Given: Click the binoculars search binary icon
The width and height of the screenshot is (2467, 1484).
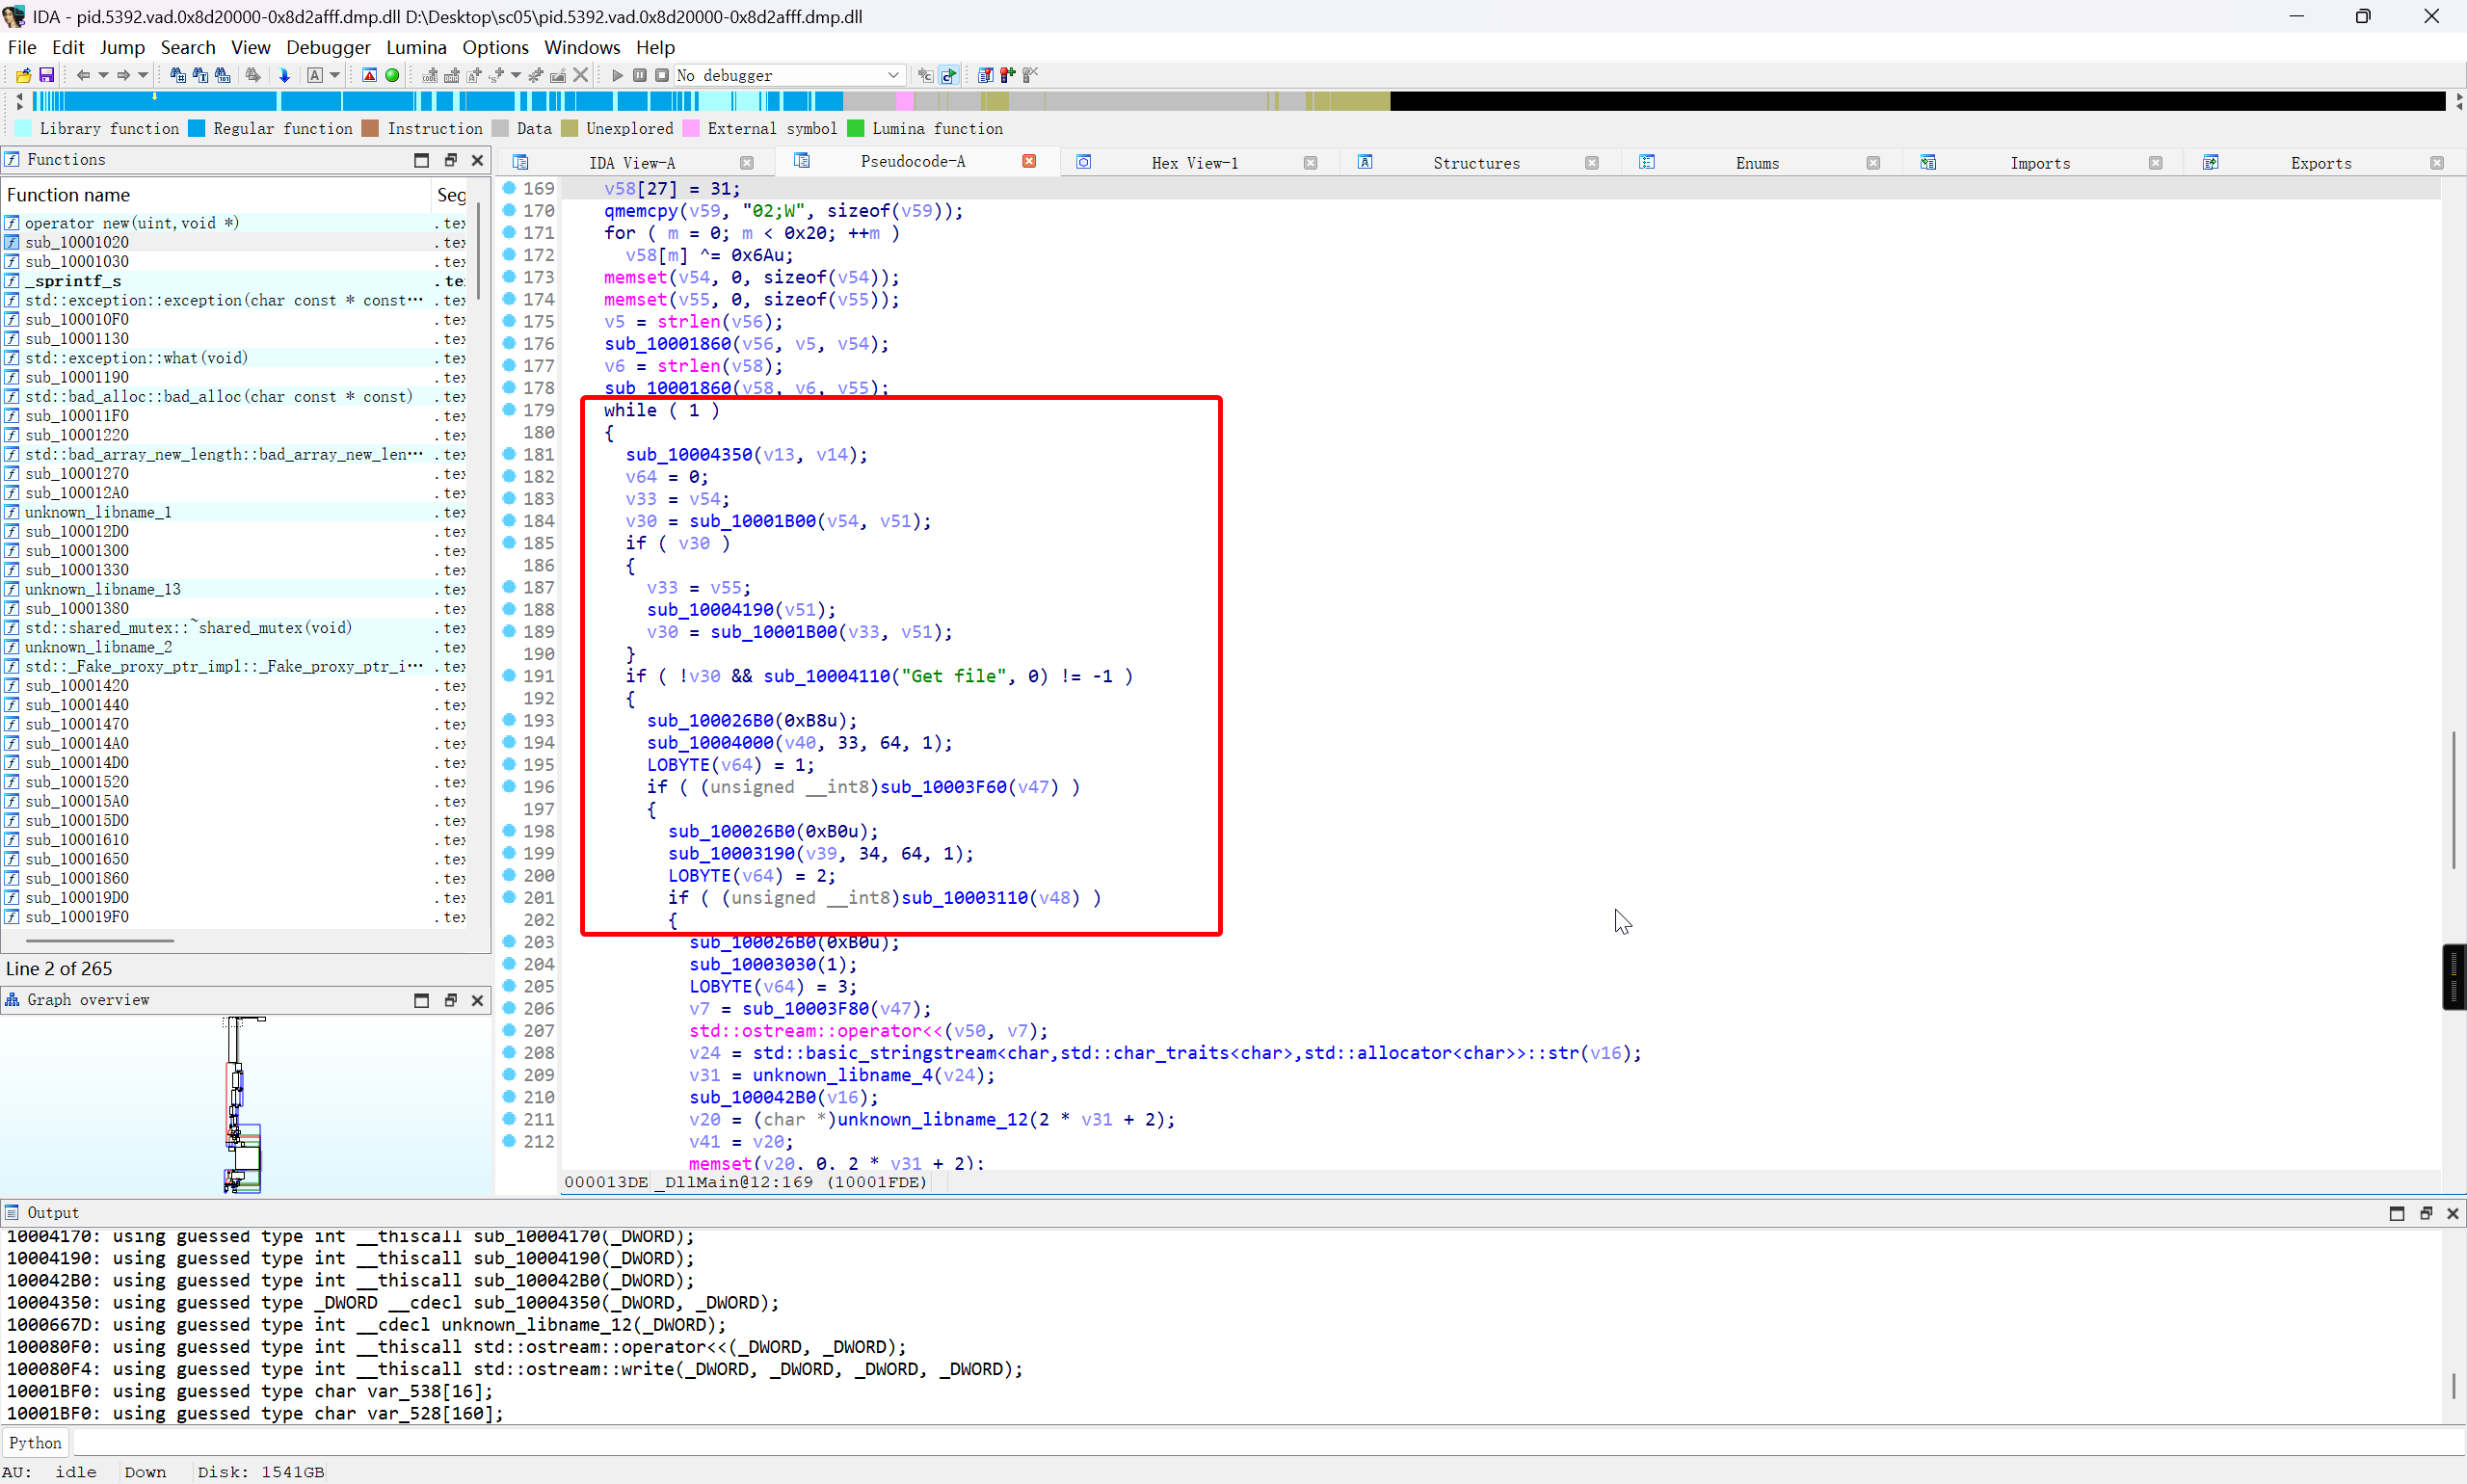Looking at the screenshot, I should point(223,75).
